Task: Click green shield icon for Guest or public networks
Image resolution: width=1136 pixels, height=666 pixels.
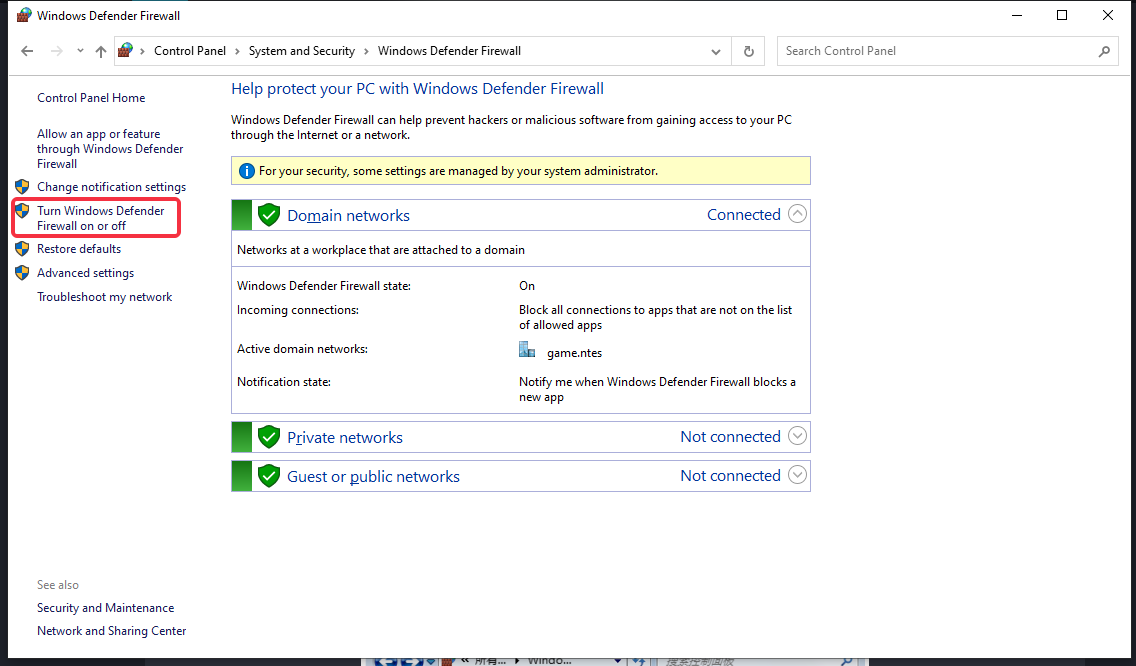Action: tap(269, 476)
